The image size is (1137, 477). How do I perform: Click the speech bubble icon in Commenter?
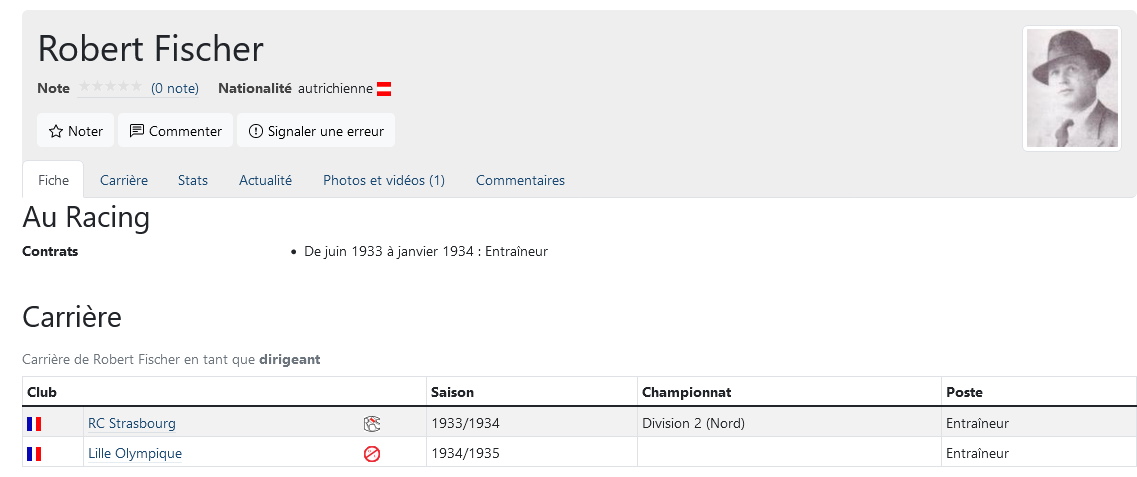point(136,131)
